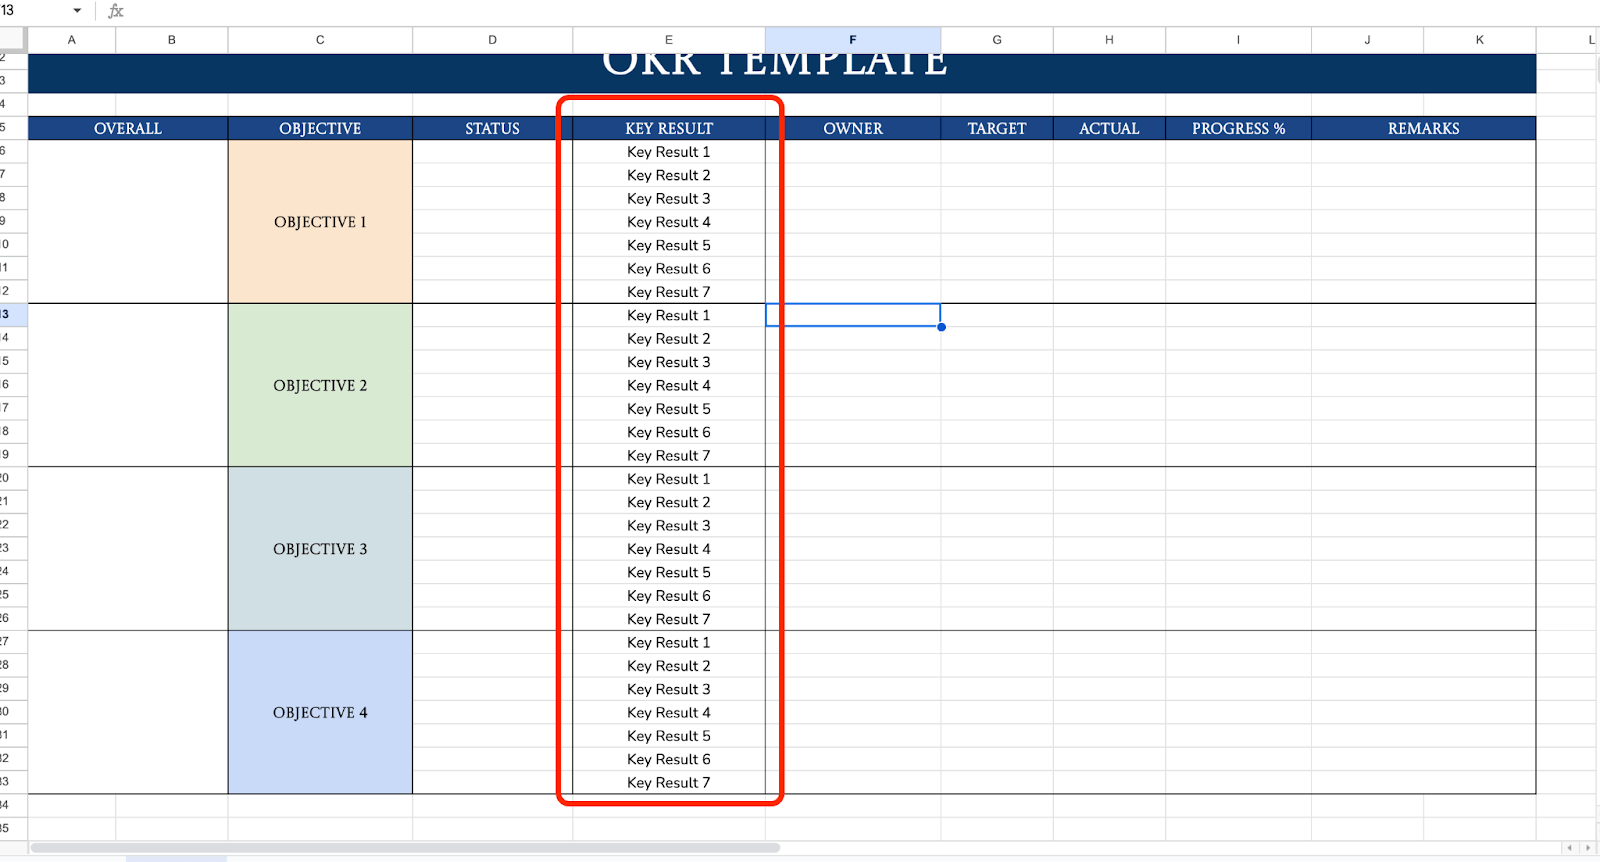Select the OBJECTIVE 2 green cell

[320, 385]
